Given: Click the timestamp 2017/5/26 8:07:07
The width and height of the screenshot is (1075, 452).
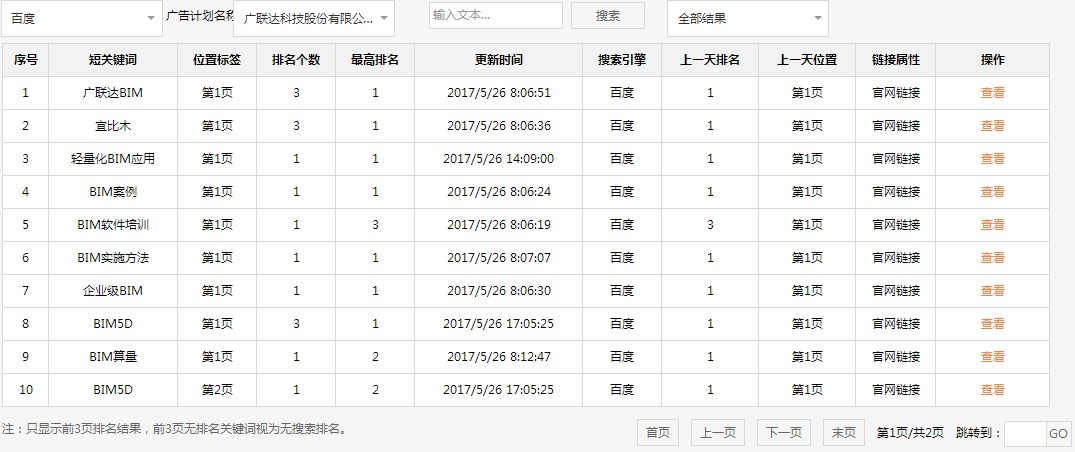Looking at the screenshot, I should (498, 258).
